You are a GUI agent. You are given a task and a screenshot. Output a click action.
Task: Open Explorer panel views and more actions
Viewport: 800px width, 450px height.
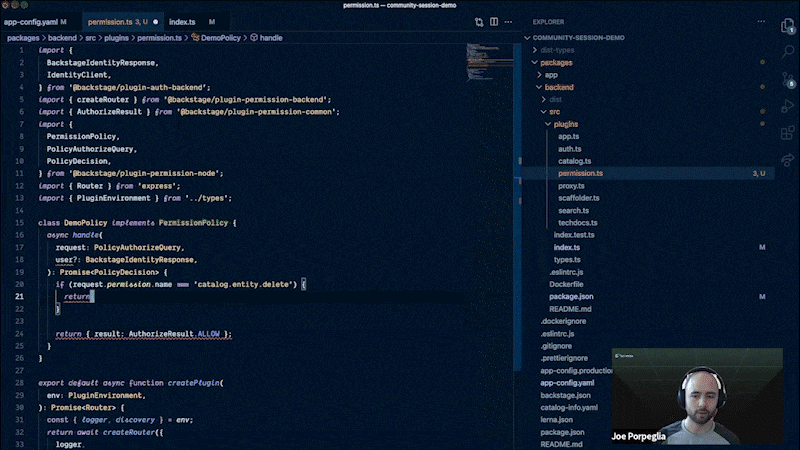click(761, 22)
